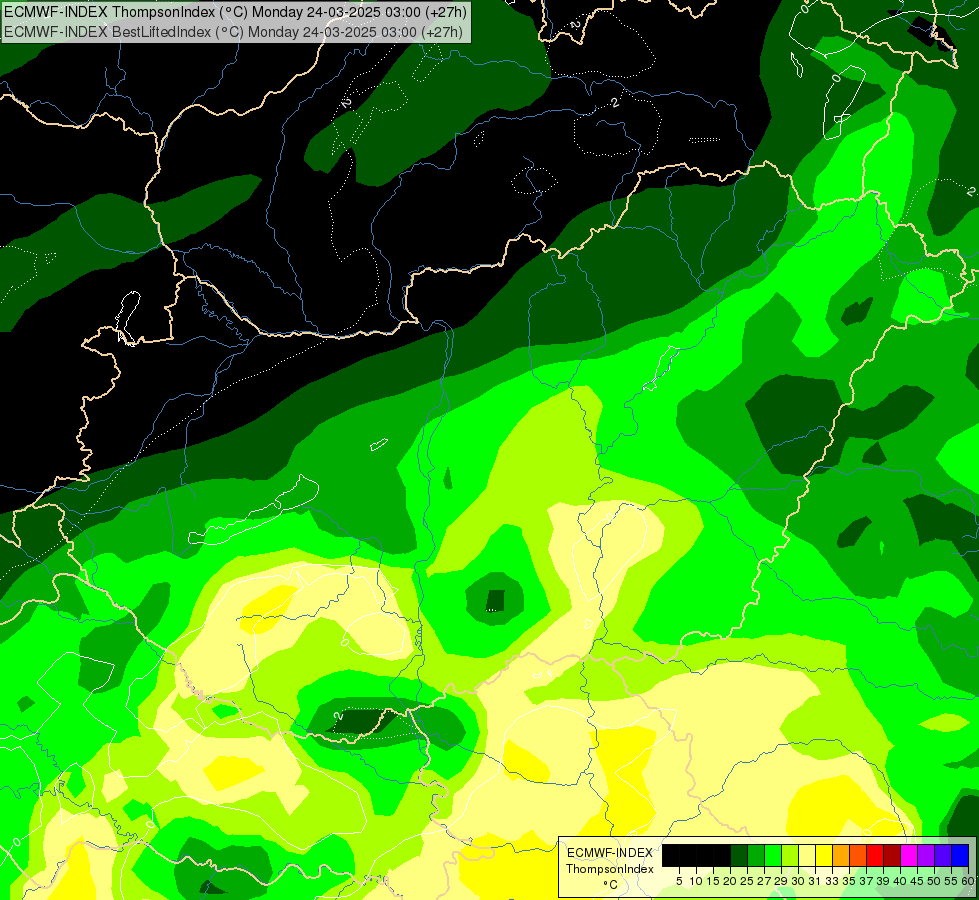Click legend tick value 25
The width and height of the screenshot is (979, 900).
coord(747,881)
